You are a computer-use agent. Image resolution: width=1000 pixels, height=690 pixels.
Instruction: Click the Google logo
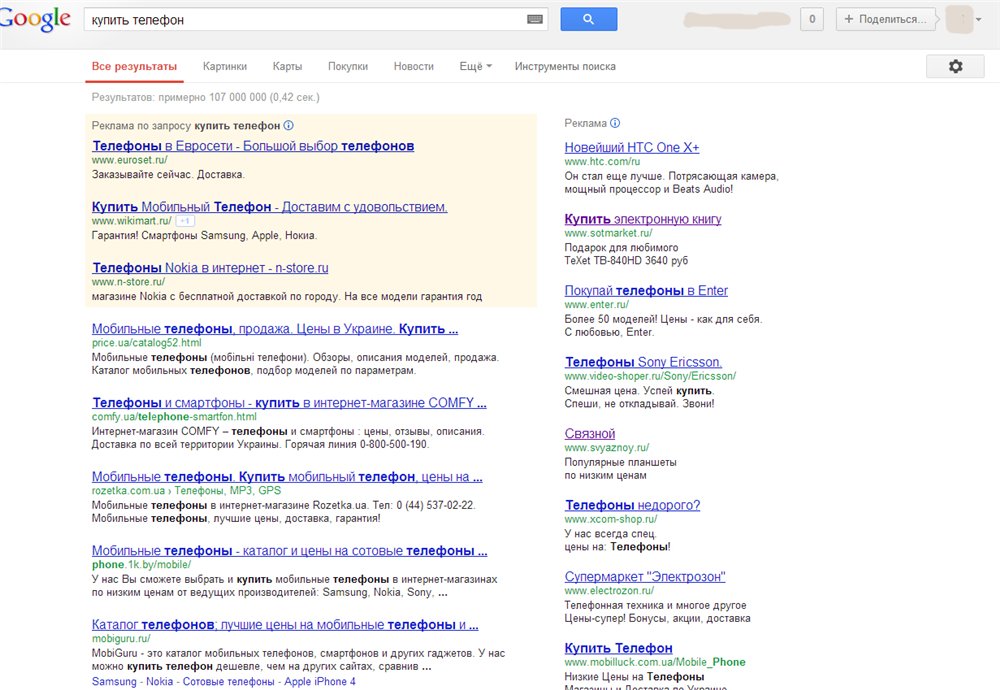[x=35, y=18]
